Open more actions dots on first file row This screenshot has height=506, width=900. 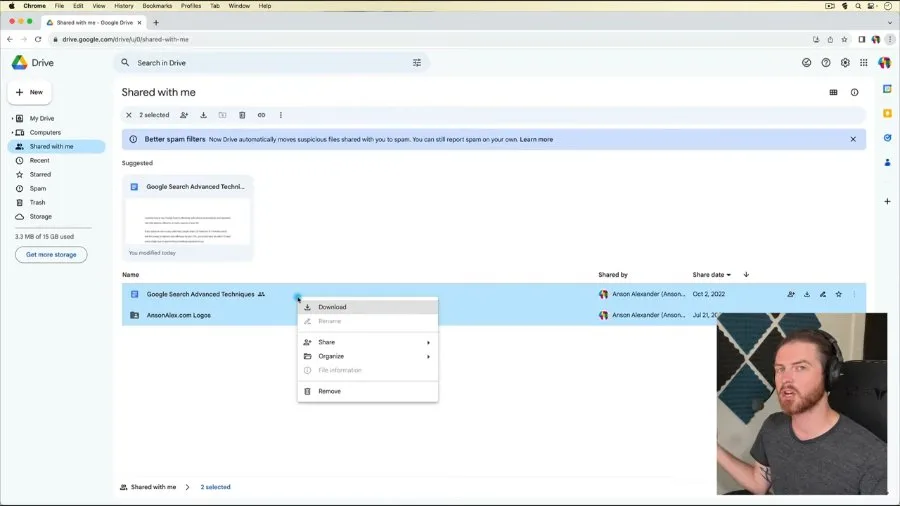tap(854, 294)
